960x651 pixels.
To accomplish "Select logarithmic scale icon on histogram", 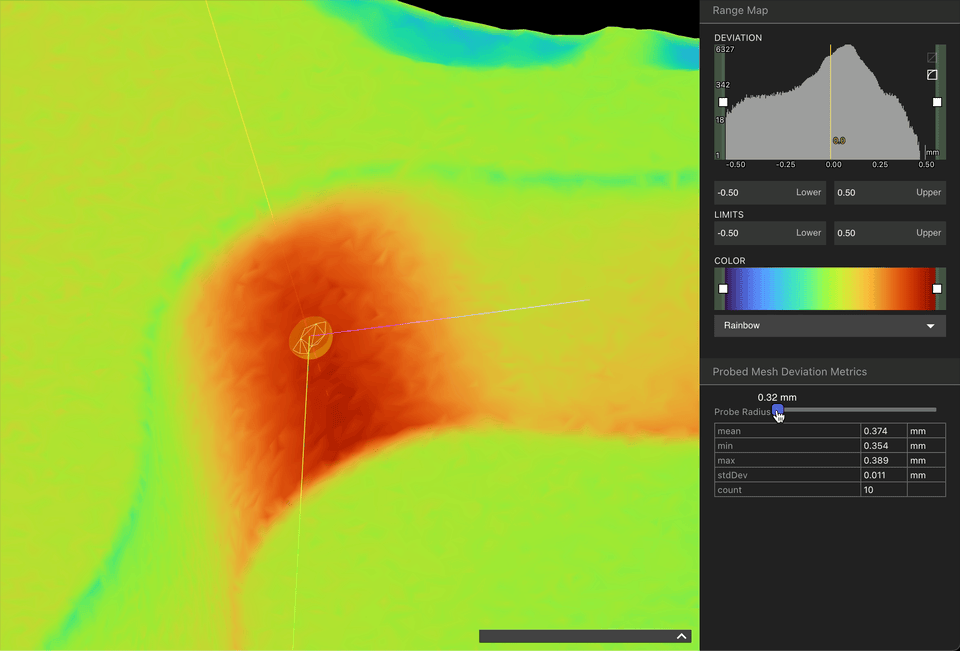I will 932,75.
